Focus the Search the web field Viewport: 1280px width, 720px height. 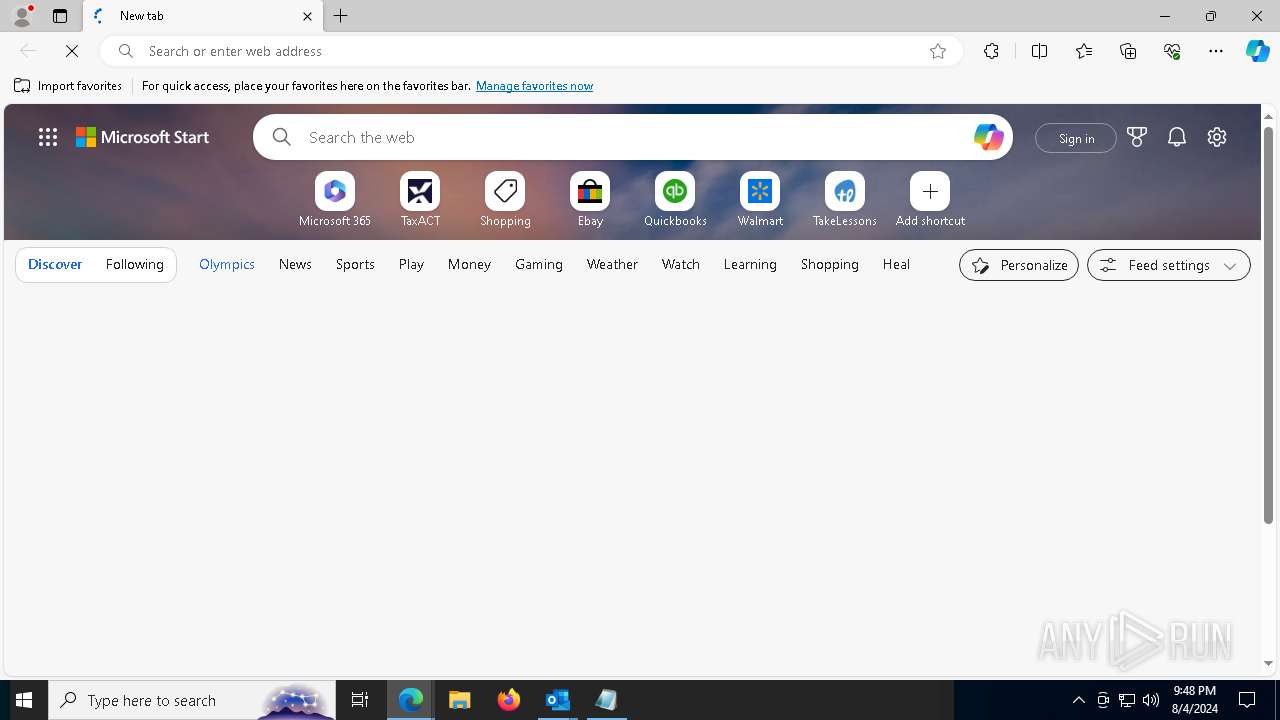click(633, 137)
